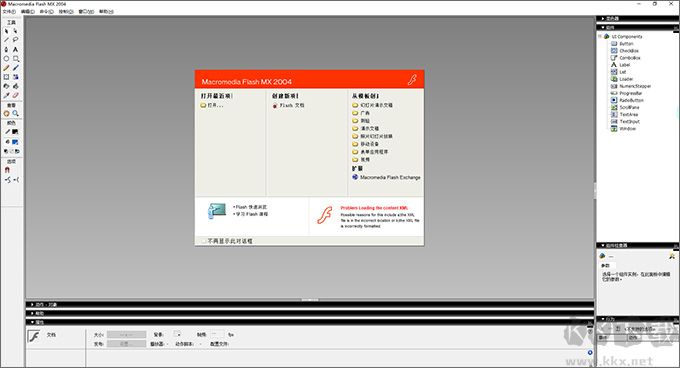Image resolution: width=680 pixels, height=368 pixels.
Task: Select the Text tool
Action: point(16,49)
